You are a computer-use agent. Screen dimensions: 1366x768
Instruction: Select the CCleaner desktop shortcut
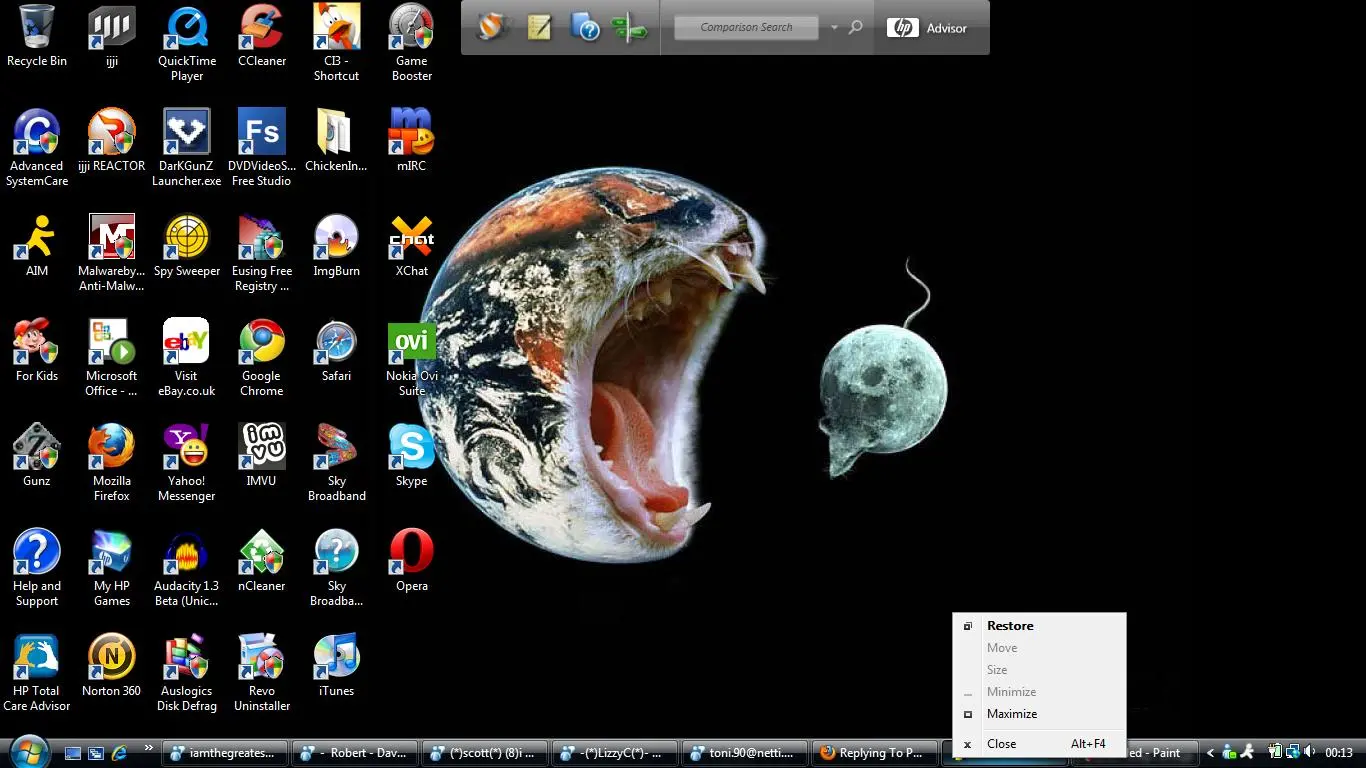[x=261, y=29]
